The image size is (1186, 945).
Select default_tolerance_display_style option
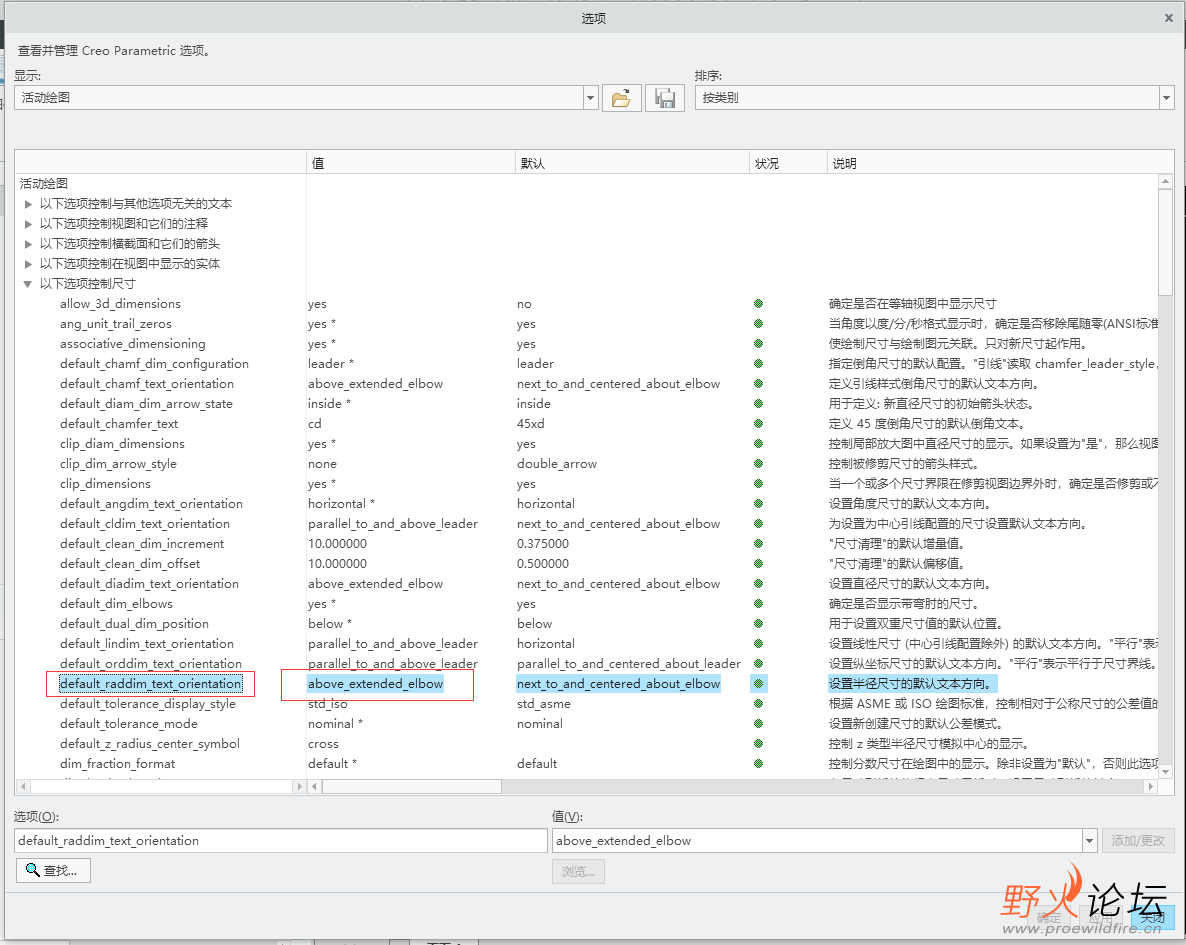pos(147,704)
